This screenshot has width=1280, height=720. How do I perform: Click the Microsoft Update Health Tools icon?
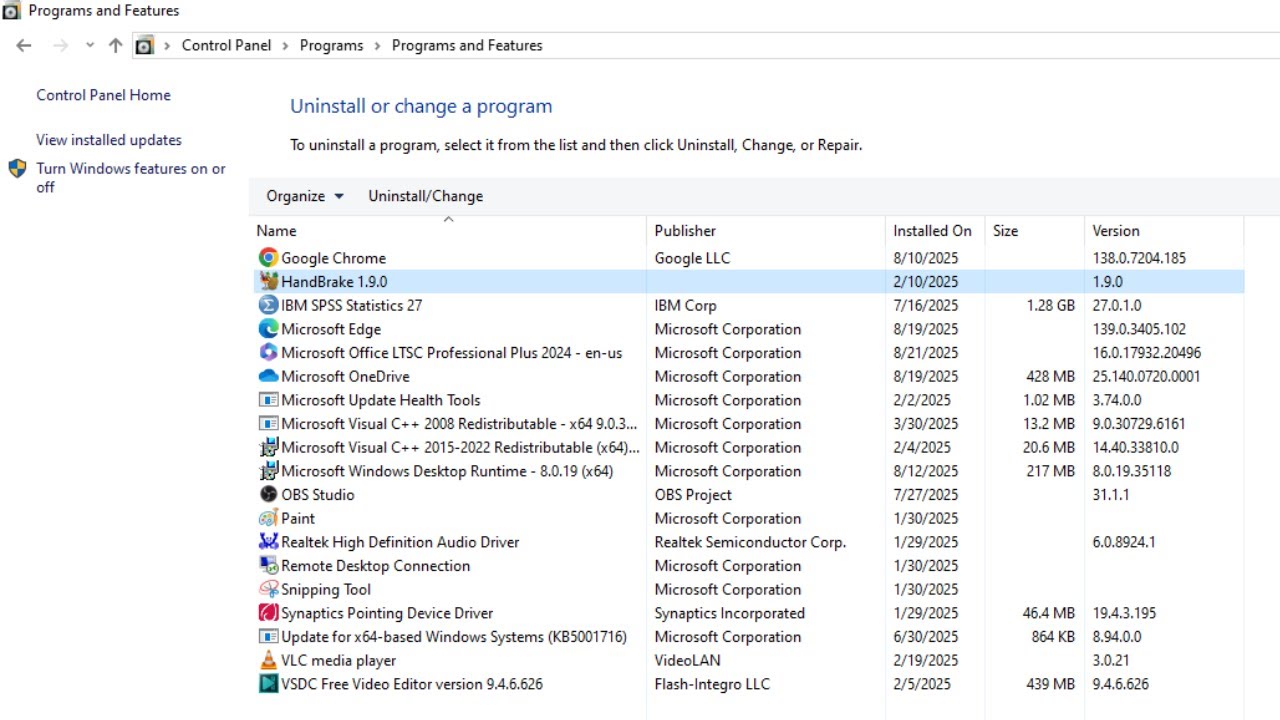268,400
